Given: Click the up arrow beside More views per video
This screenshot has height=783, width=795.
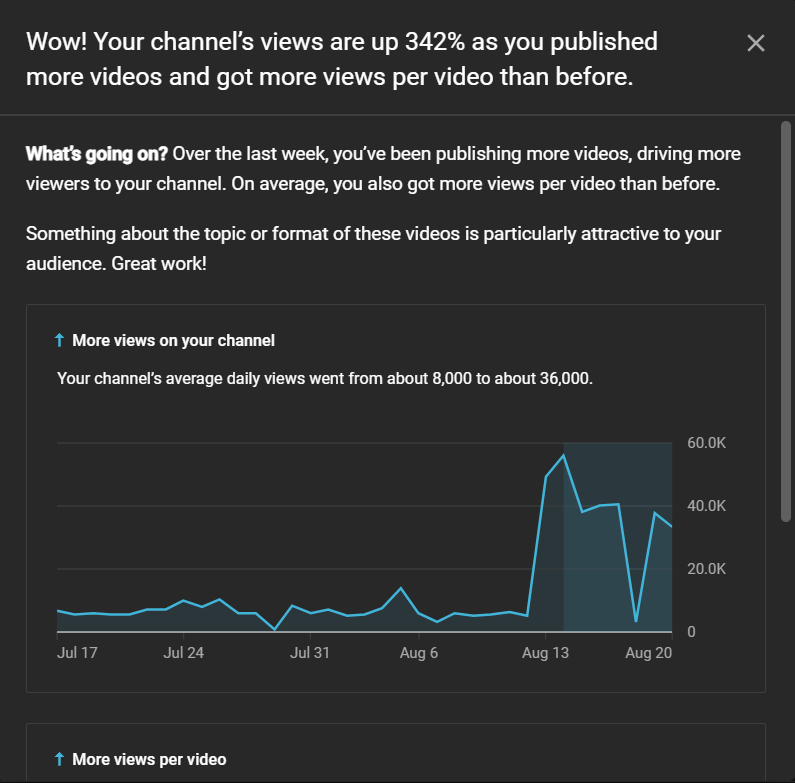Looking at the screenshot, I should point(59,759).
